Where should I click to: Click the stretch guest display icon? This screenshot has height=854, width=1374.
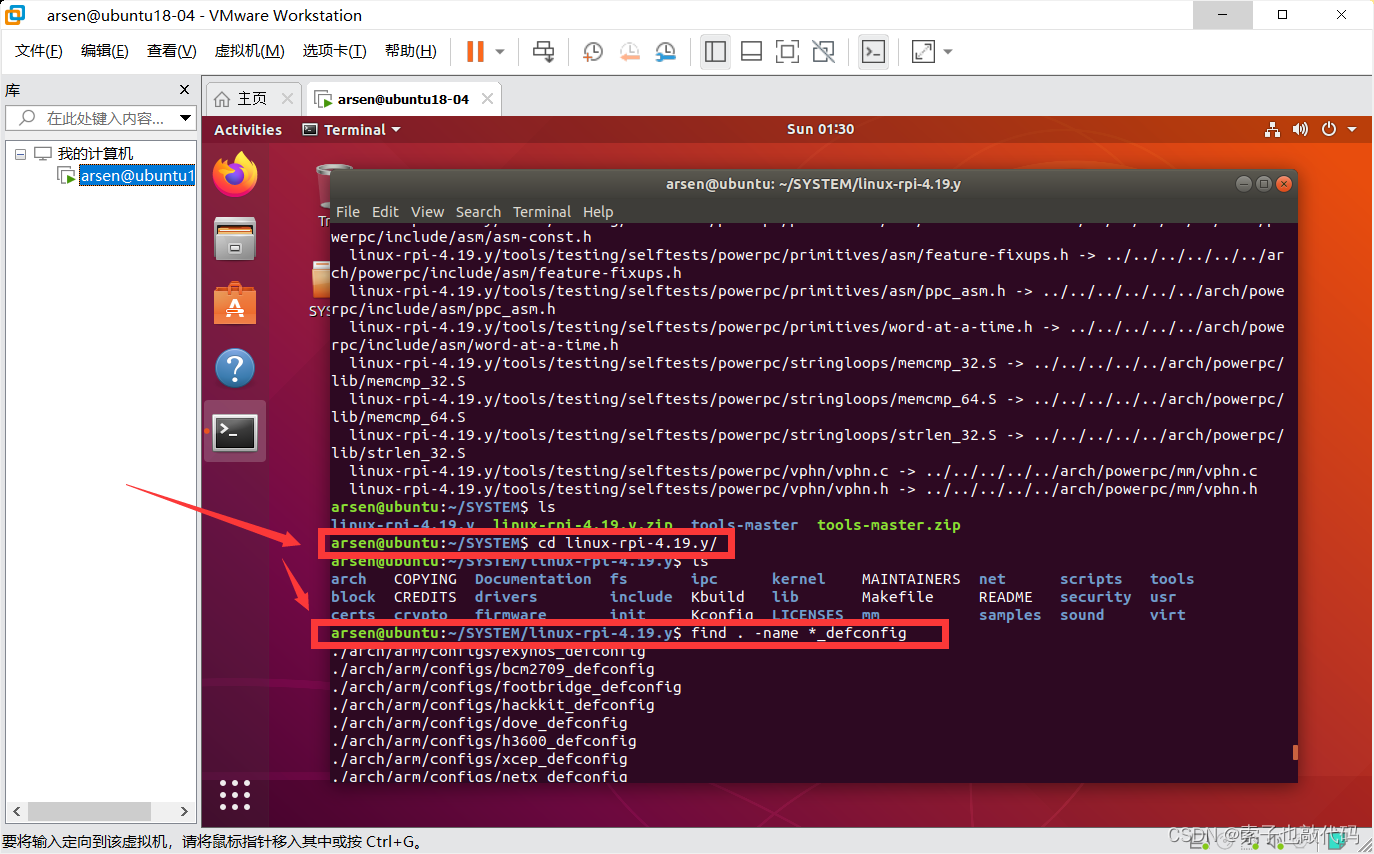(923, 51)
